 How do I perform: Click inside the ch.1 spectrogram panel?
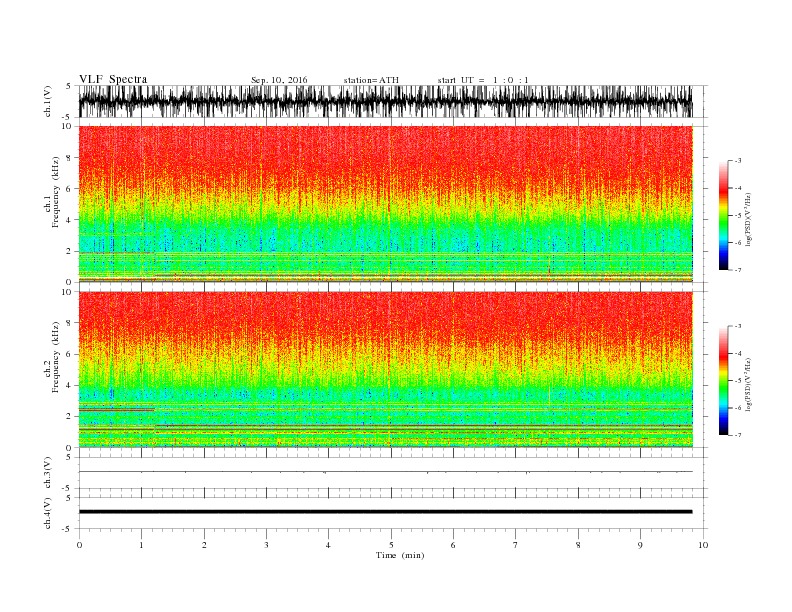tap(385, 204)
